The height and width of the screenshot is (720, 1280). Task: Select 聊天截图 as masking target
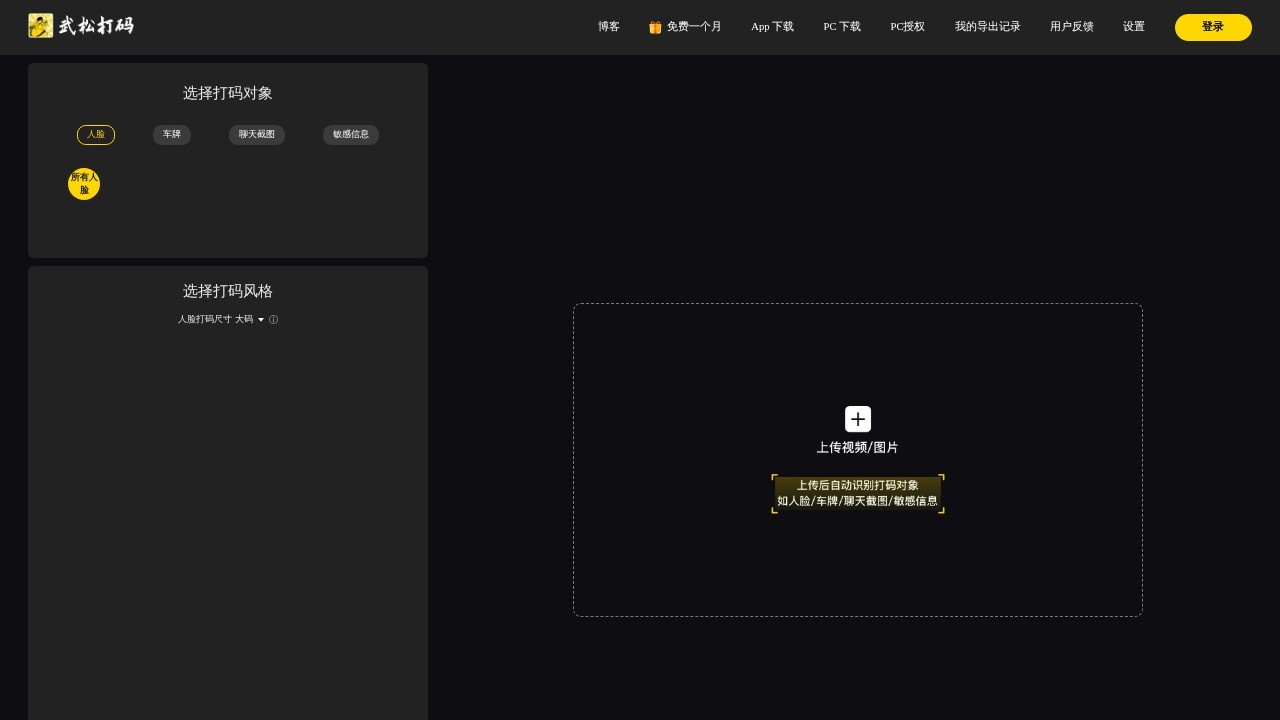click(x=257, y=135)
